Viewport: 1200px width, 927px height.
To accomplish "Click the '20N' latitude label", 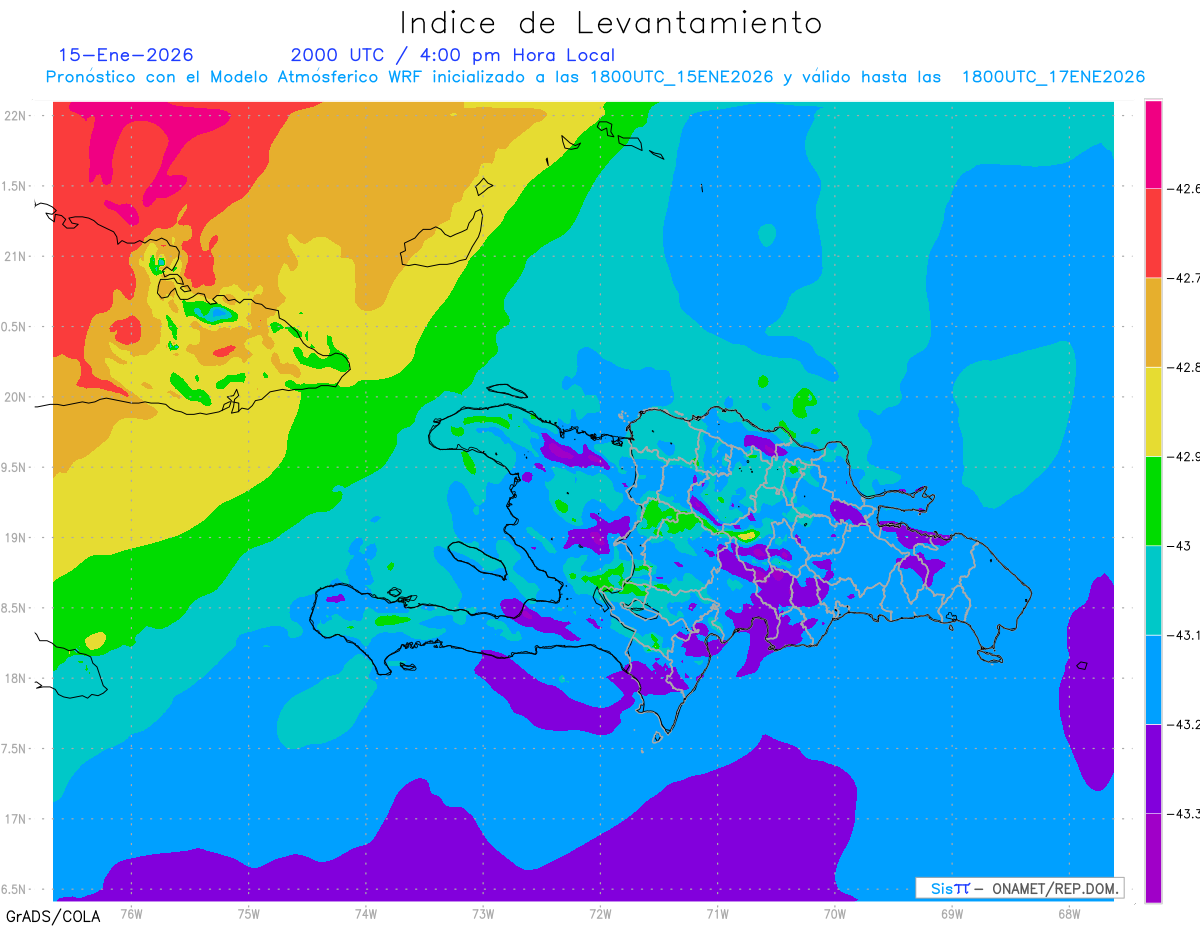I will [17, 397].
